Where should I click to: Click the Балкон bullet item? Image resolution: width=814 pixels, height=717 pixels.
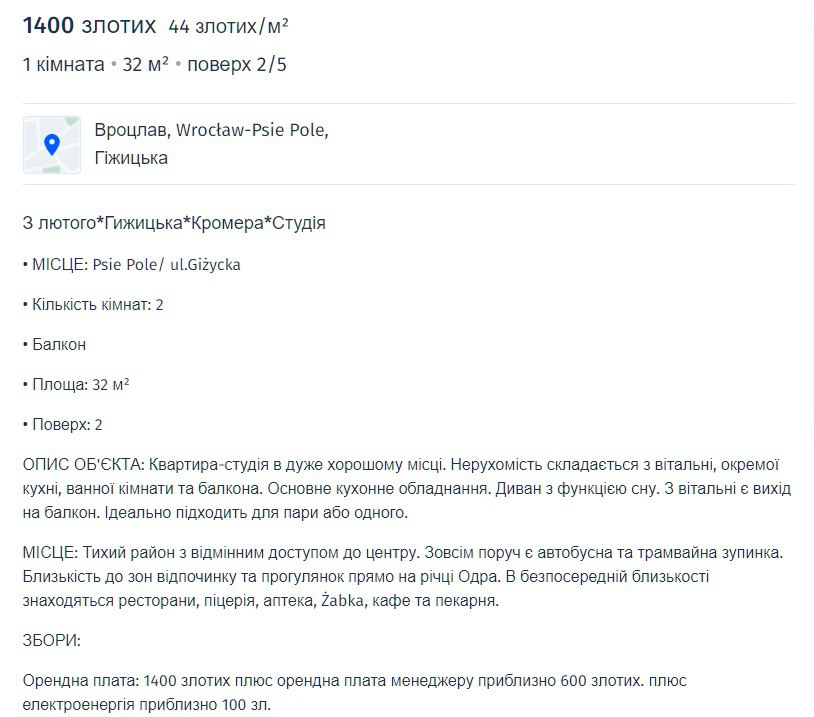pos(55,344)
